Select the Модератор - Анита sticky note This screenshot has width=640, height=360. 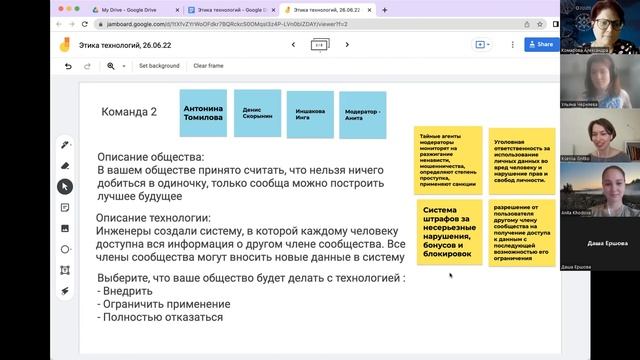click(363, 115)
